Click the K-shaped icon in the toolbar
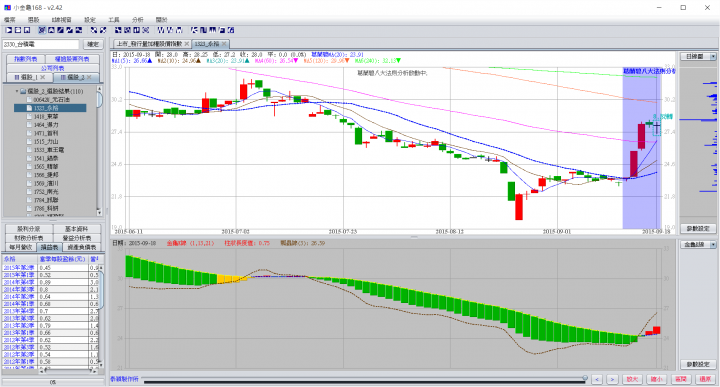The height and width of the screenshot is (387, 720). tap(194, 30)
